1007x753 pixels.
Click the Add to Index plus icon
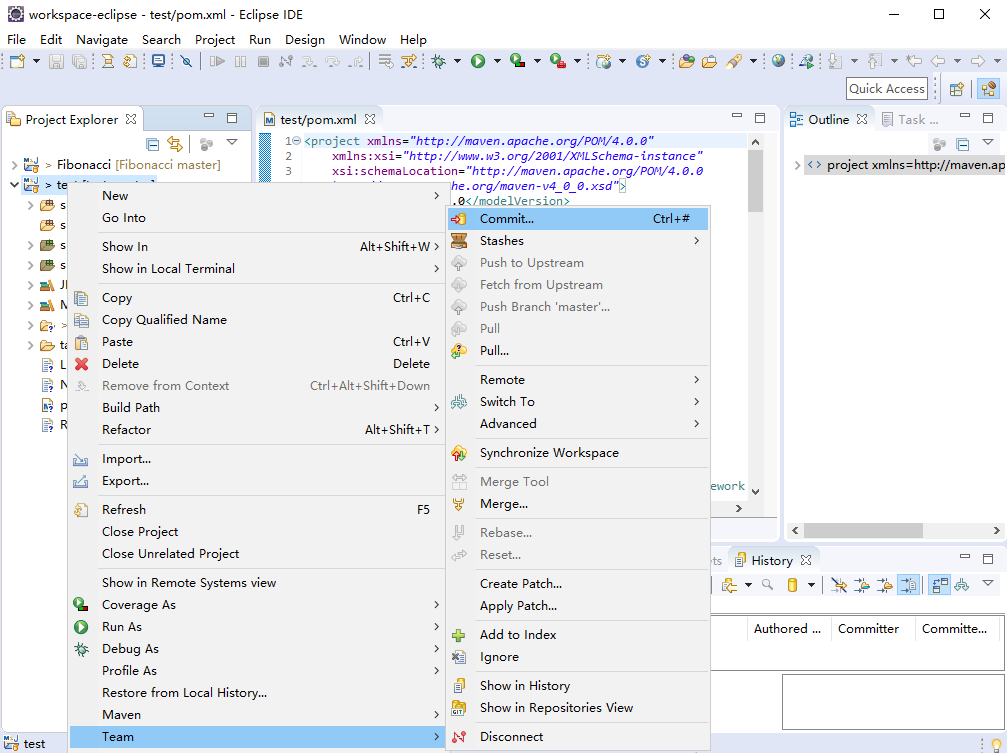coord(459,635)
